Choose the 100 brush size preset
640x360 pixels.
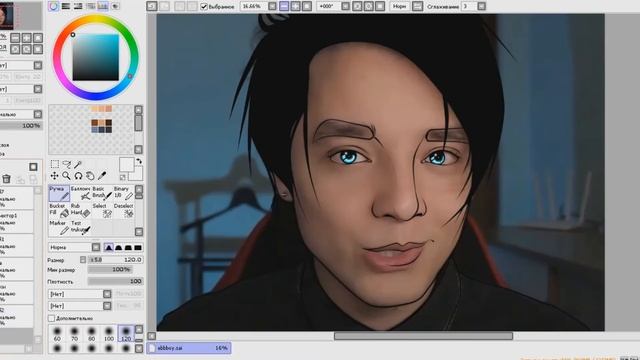coord(109,333)
